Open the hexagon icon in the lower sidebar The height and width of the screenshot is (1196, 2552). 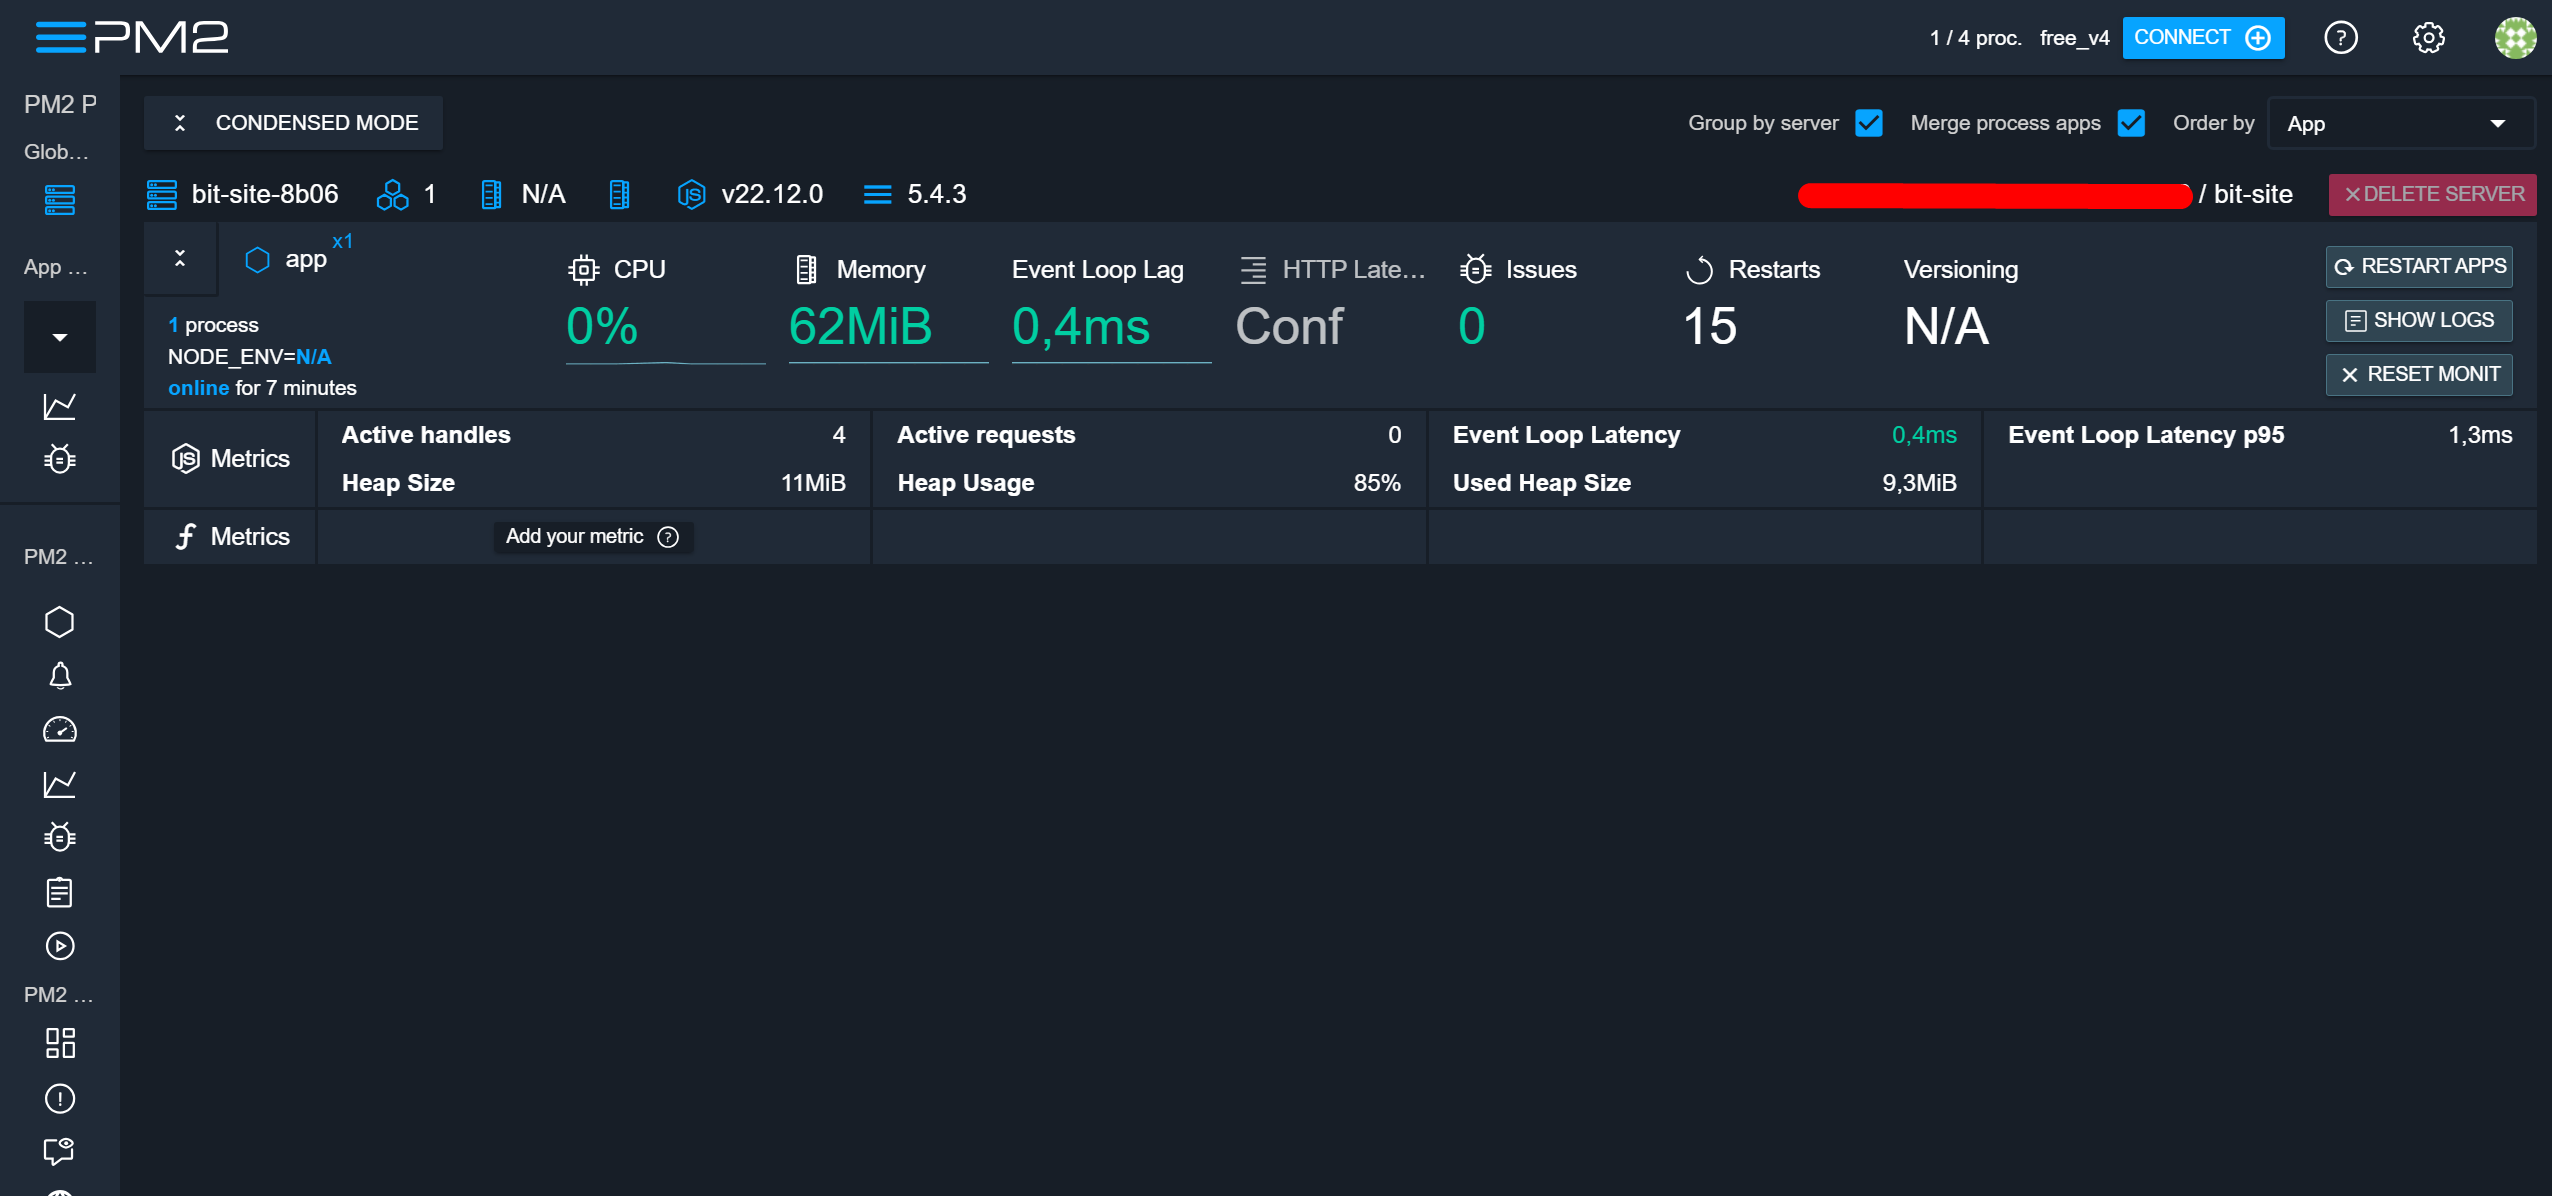tap(60, 622)
